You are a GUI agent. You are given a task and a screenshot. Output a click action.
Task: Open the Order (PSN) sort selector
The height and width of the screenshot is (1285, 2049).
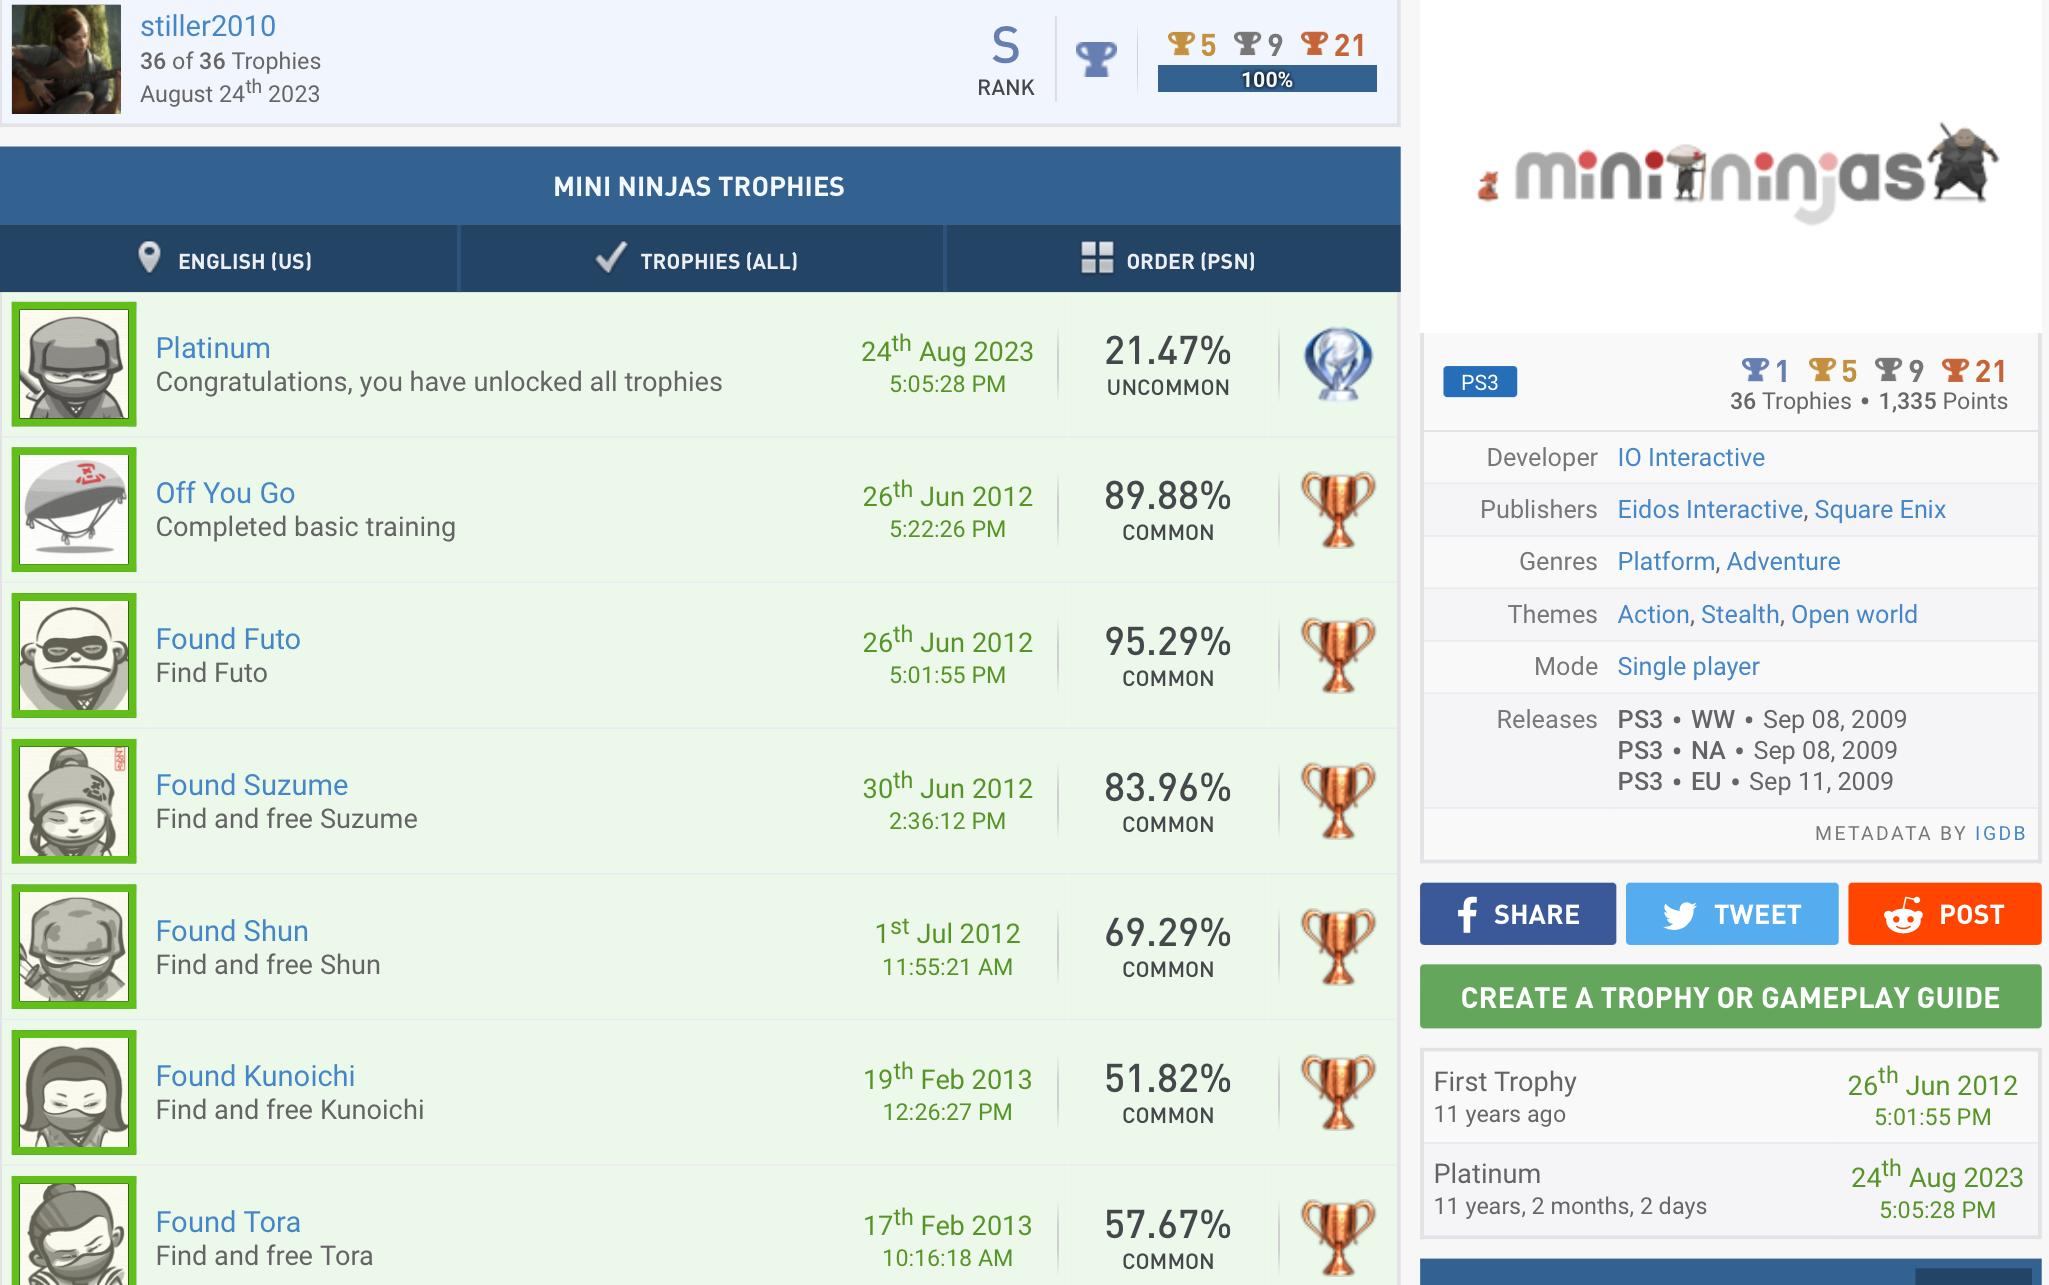1172,259
